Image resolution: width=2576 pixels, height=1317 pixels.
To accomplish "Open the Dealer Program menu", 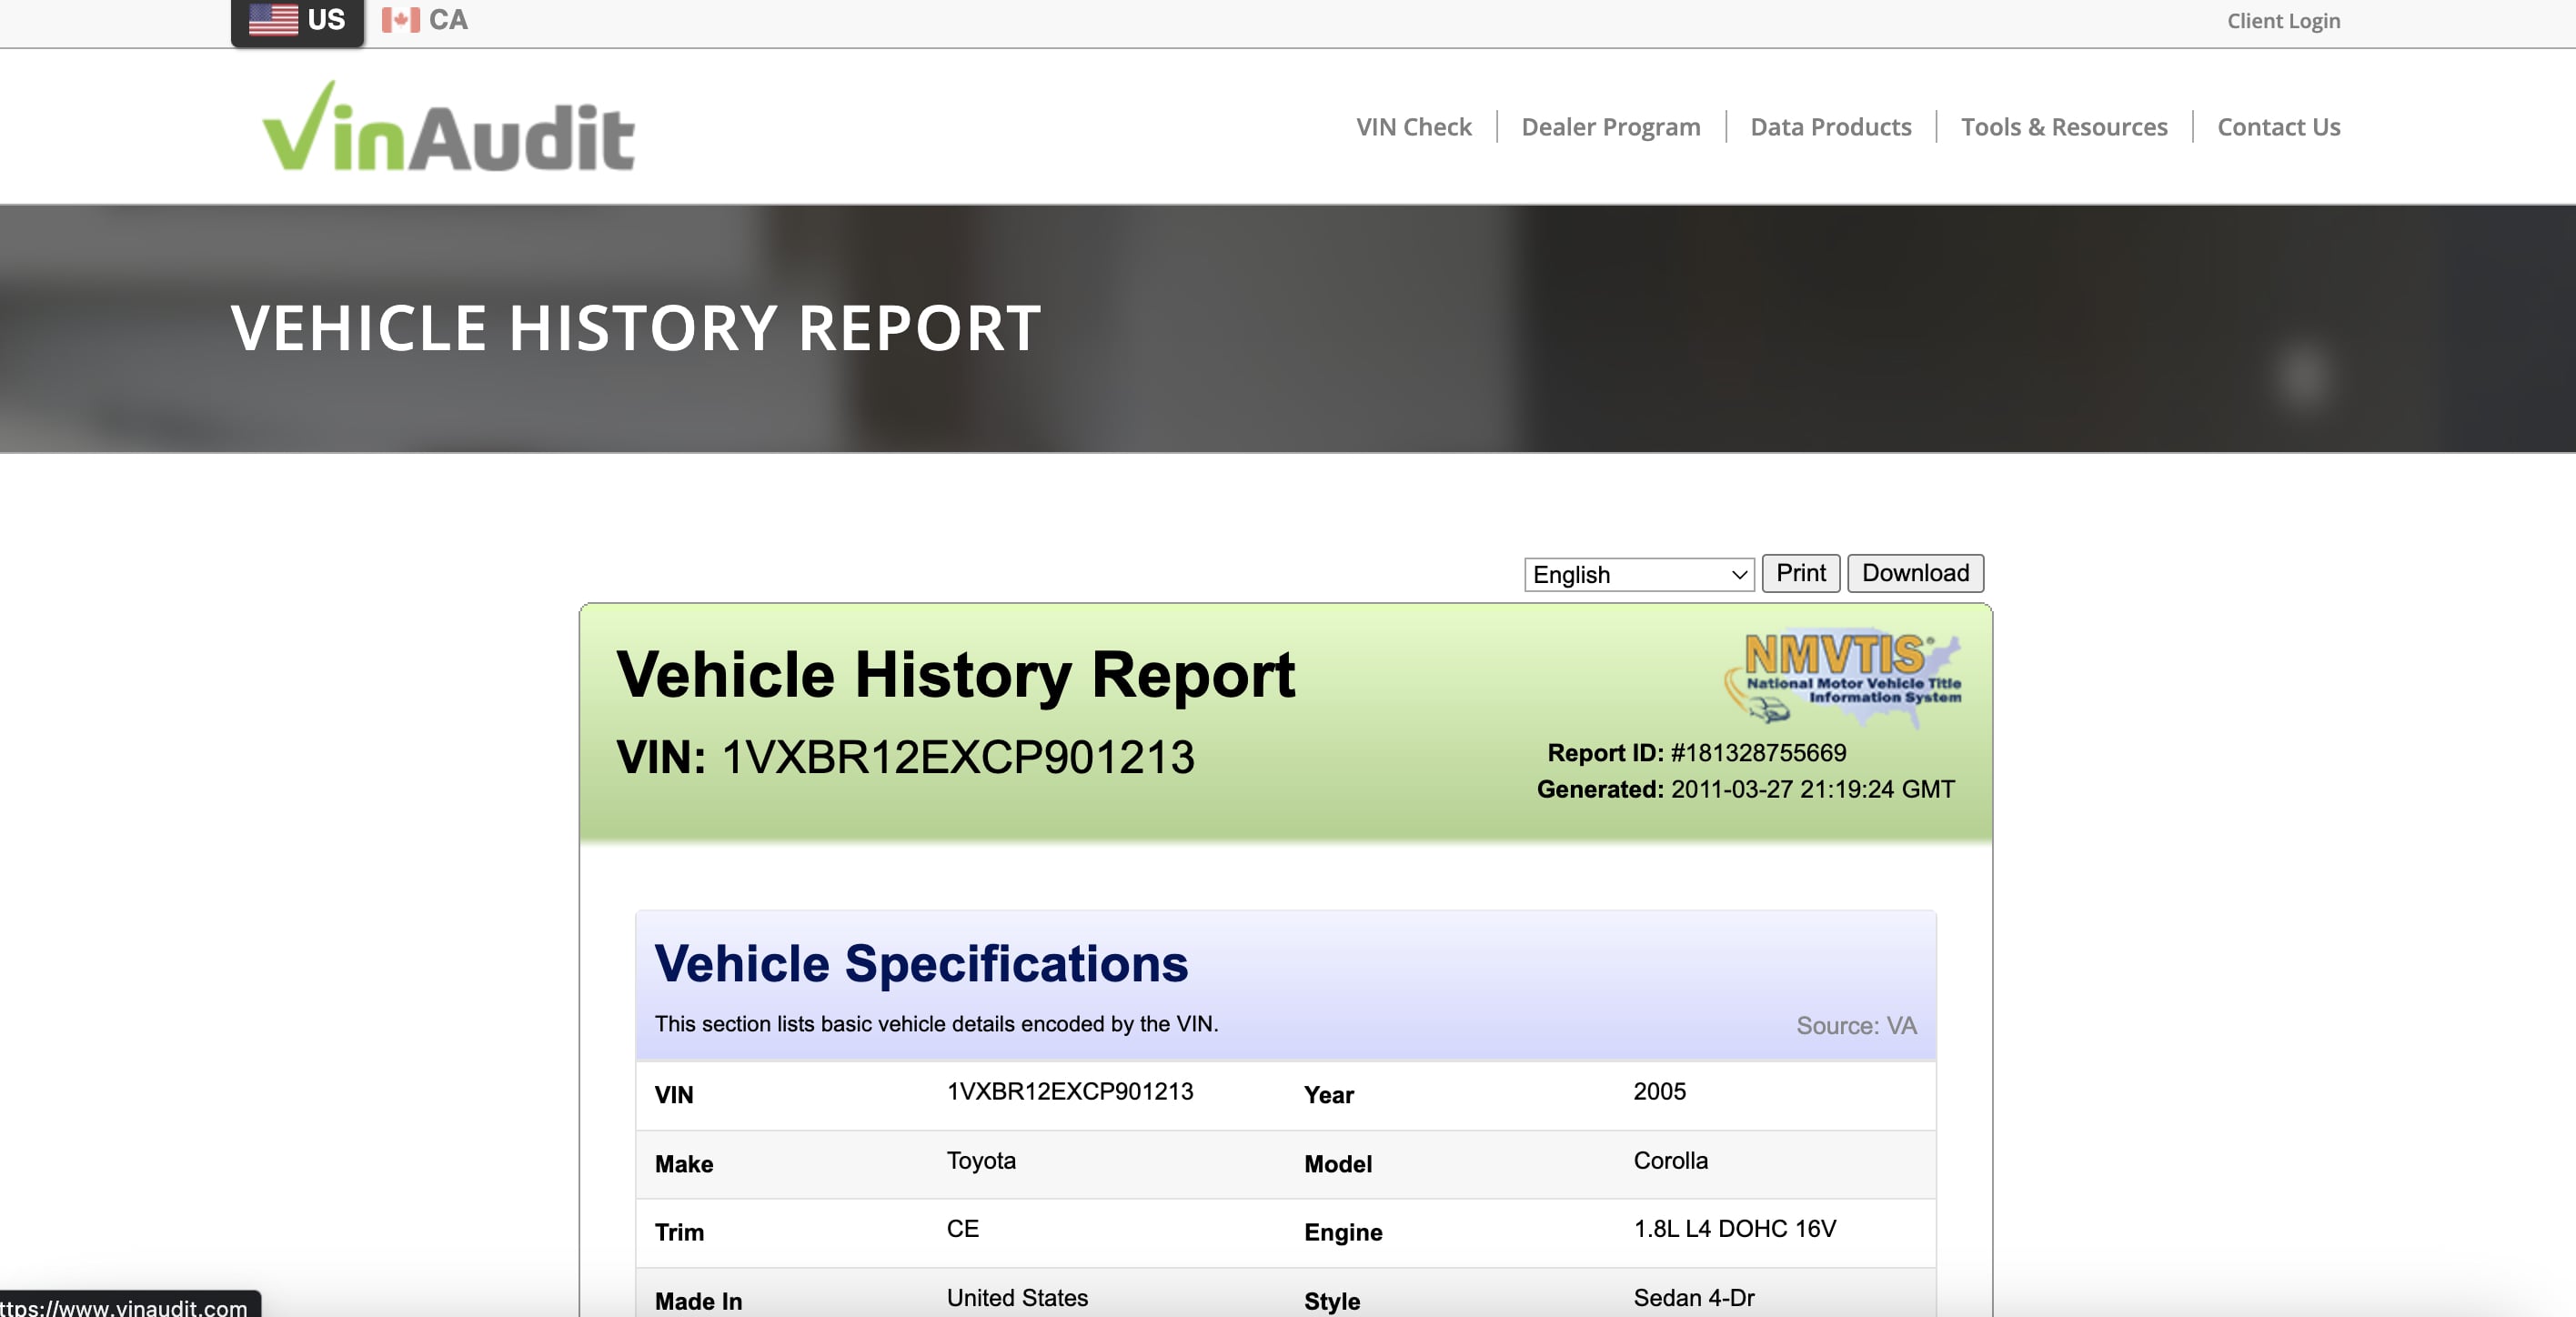I will point(1610,127).
